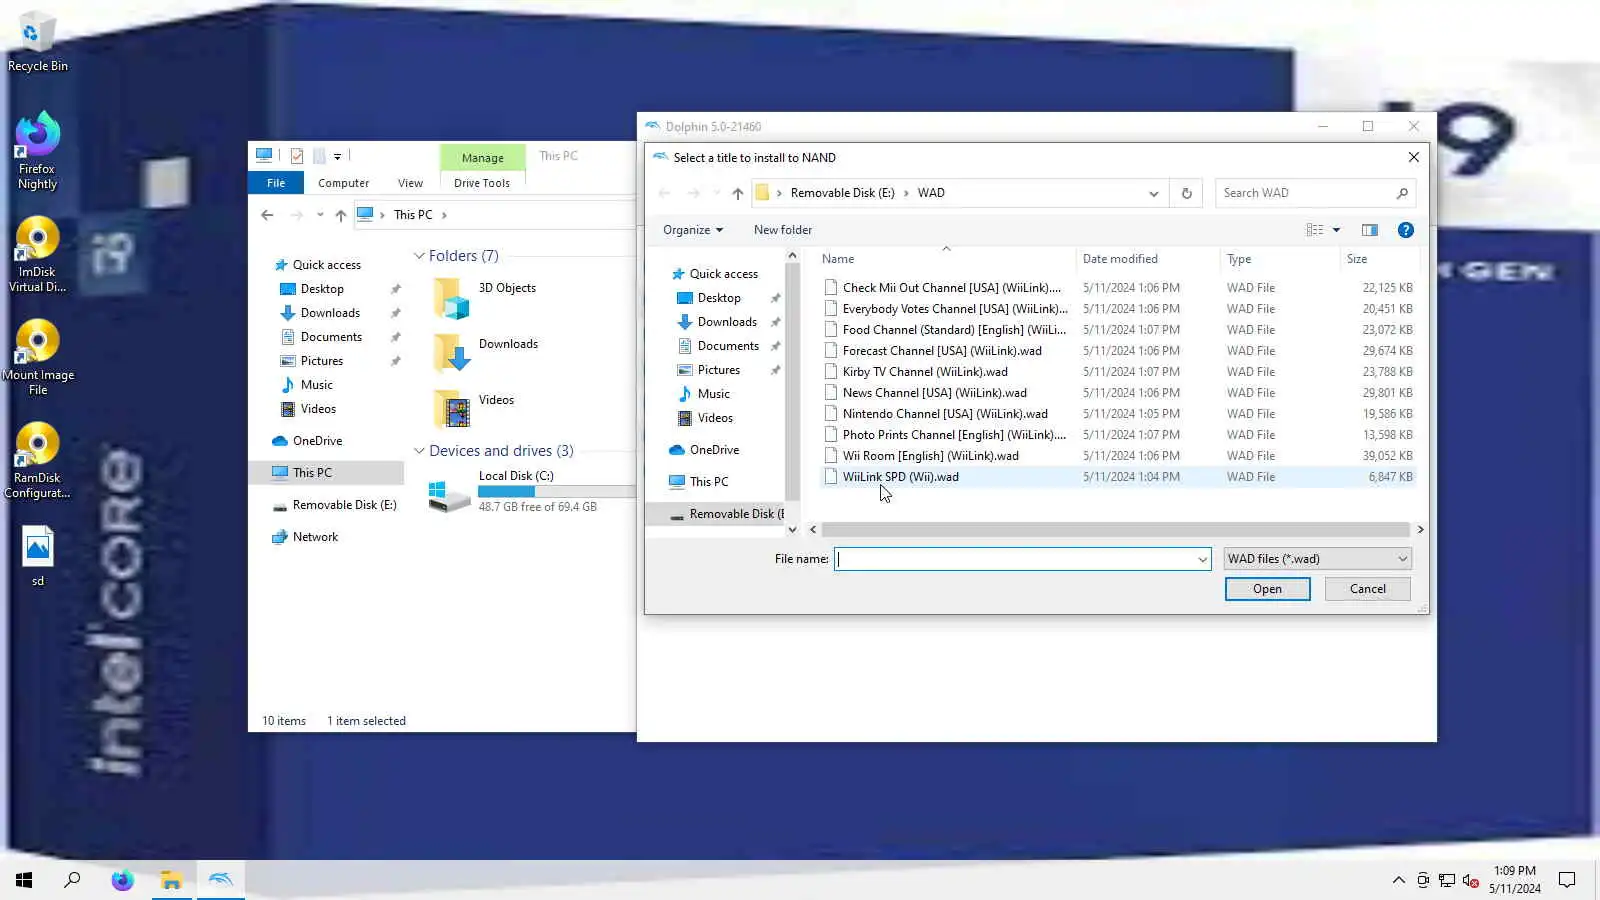1600x900 pixels.
Task: Create a New folder in the dialog
Action: click(783, 230)
